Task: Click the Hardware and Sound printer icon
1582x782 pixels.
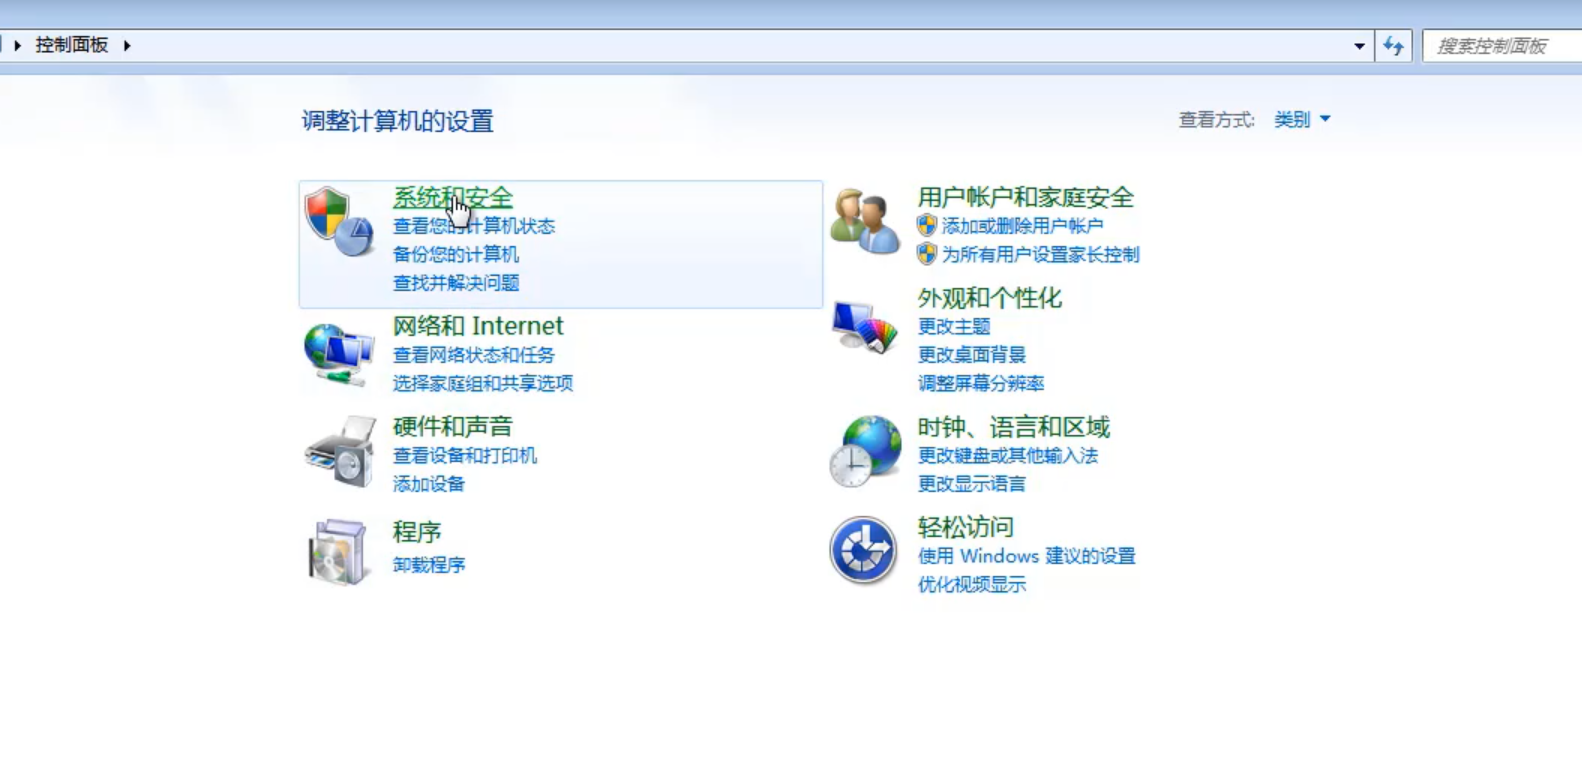Action: tap(340, 451)
